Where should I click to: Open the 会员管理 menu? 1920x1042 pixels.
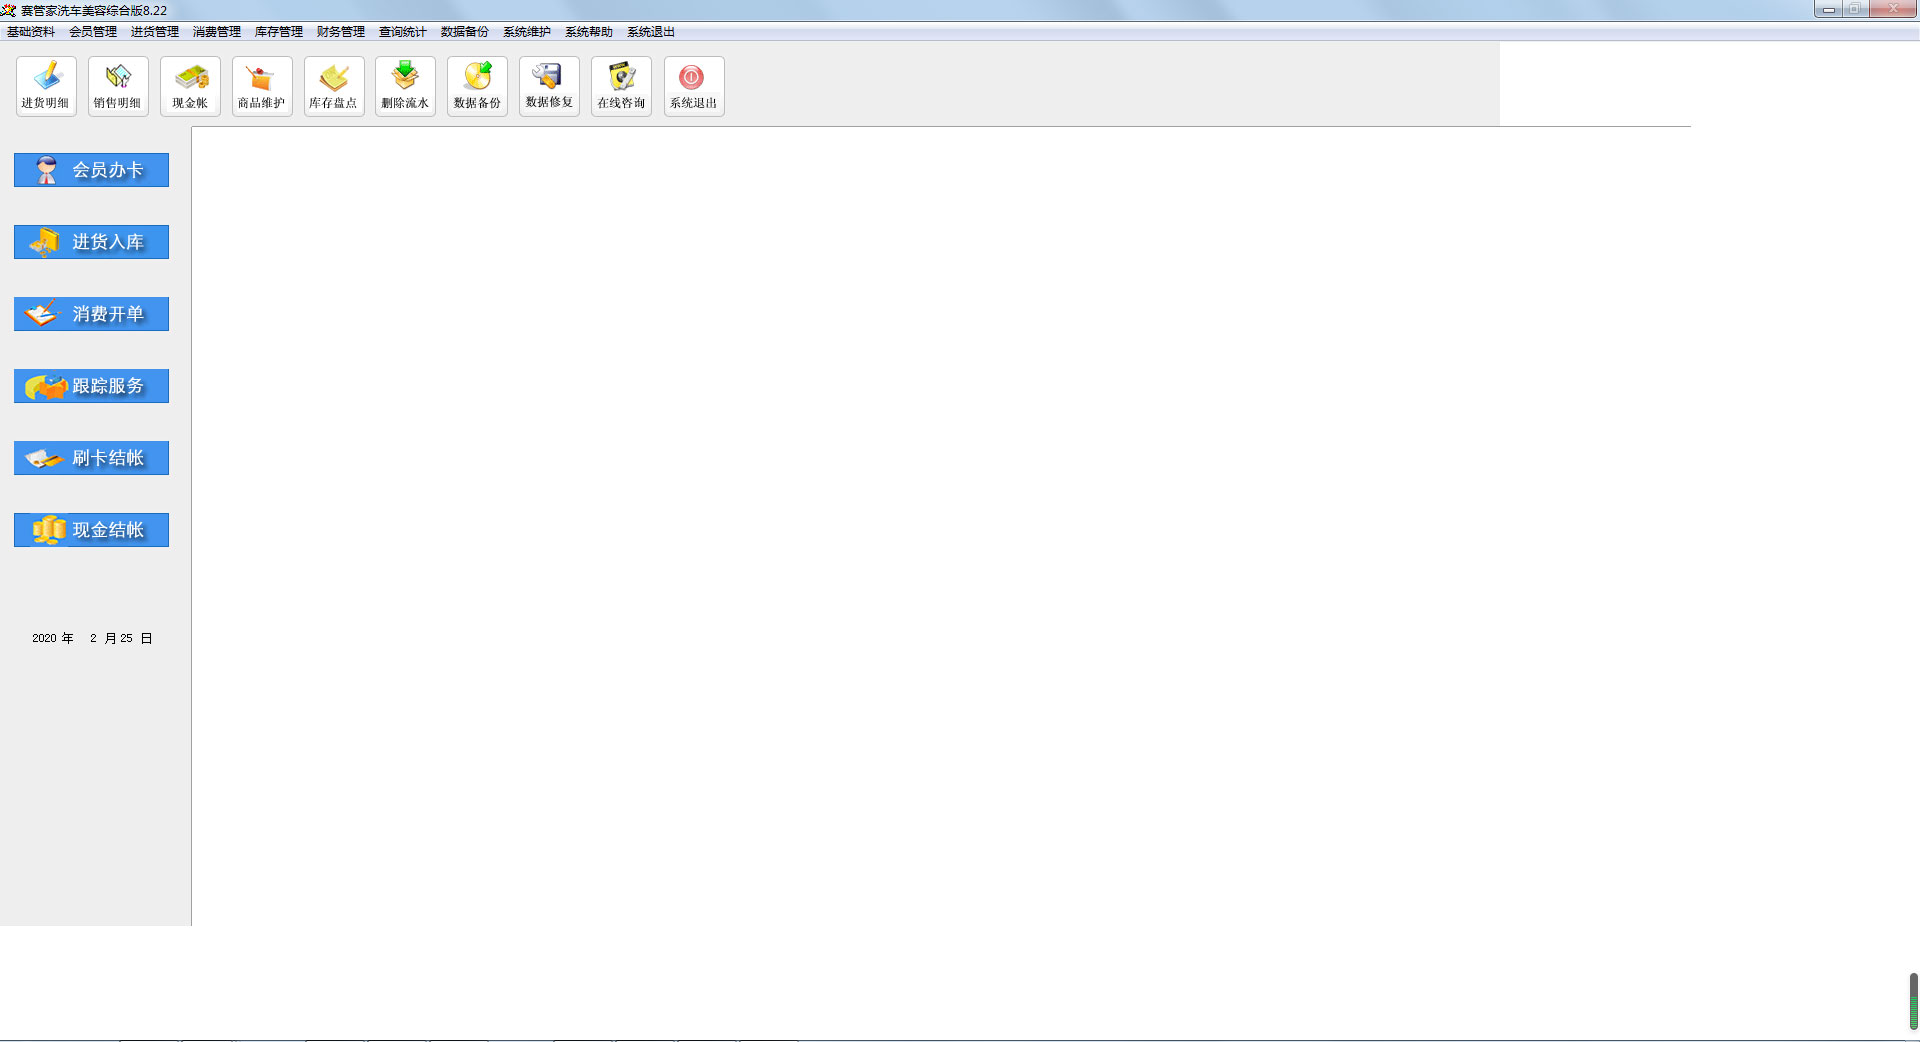[x=93, y=32]
